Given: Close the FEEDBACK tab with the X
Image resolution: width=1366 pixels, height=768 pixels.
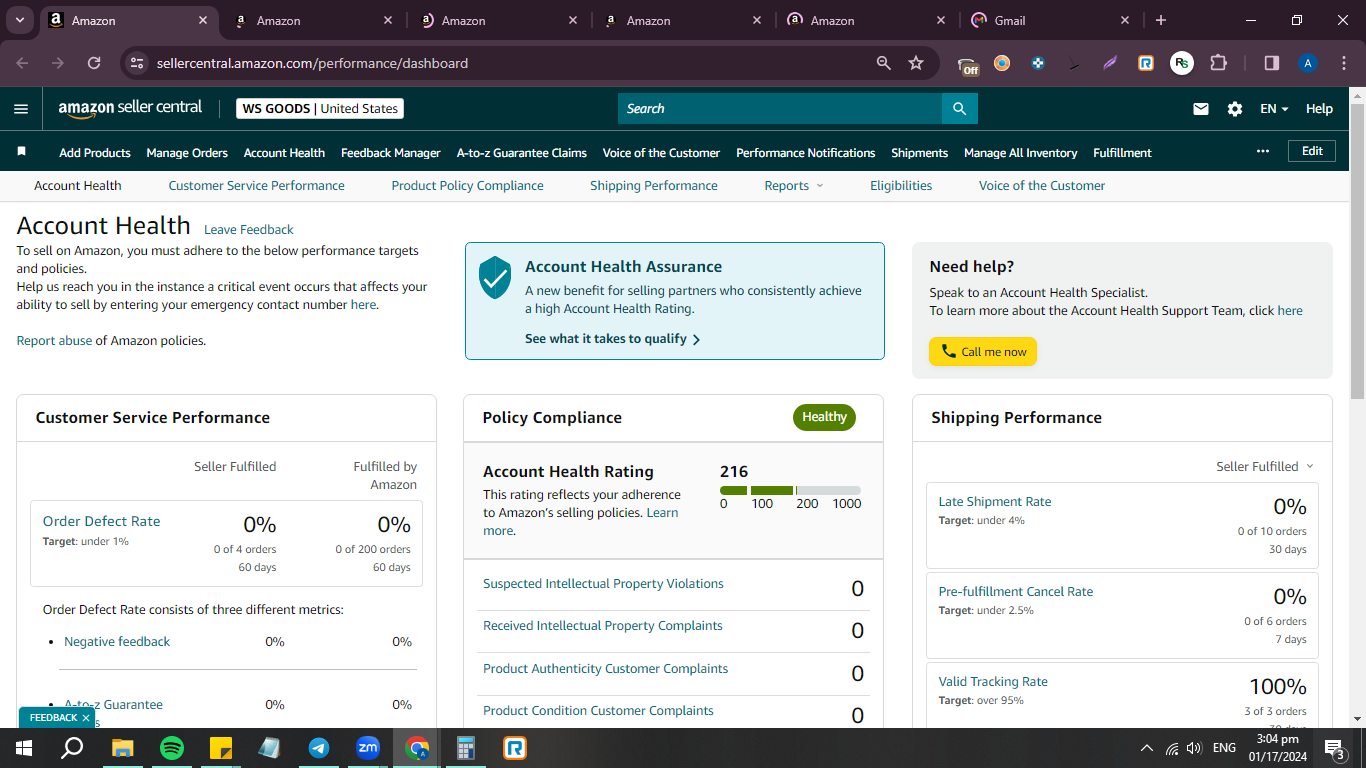Looking at the screenshot, I should click(x=86, y=718).
